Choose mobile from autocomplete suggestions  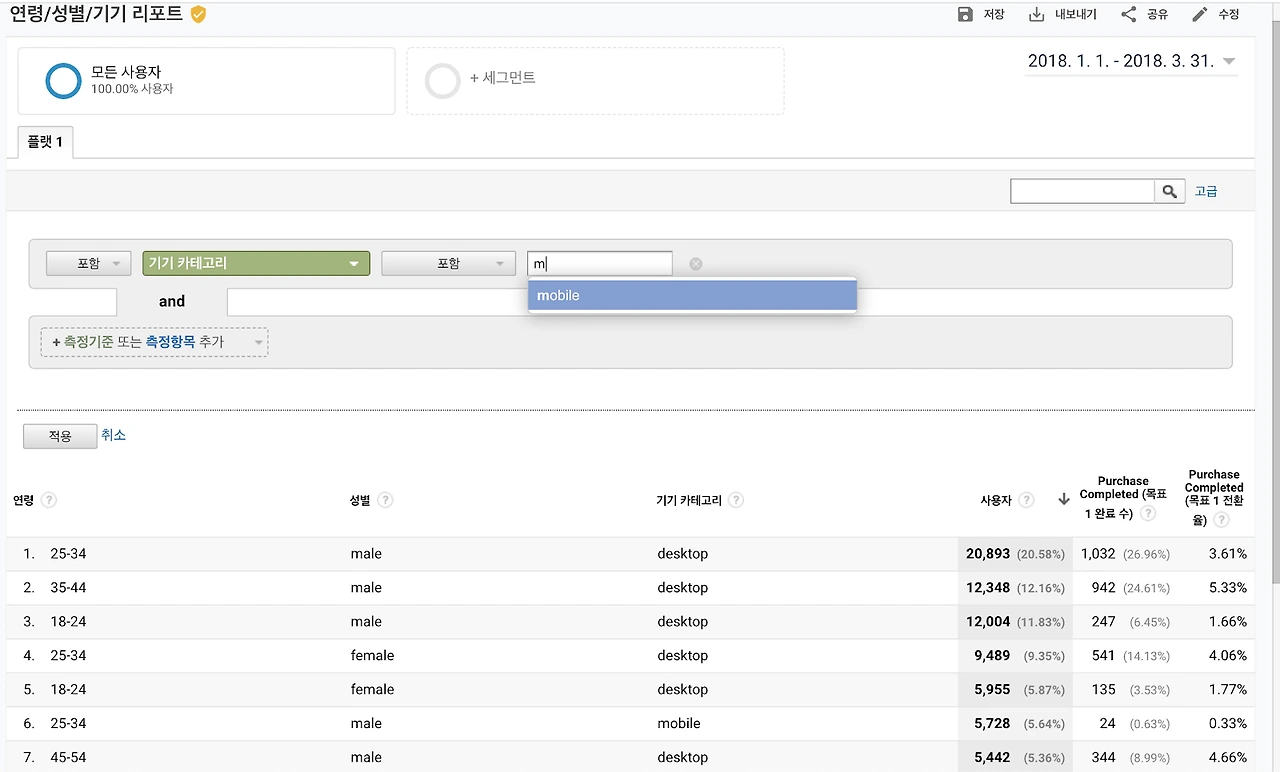click(x=692, y=296)
